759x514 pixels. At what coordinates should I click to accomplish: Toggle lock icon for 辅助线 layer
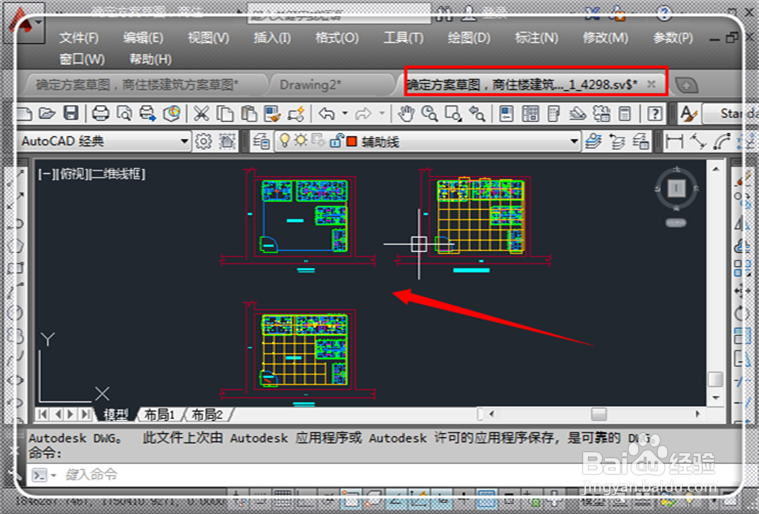[x=335, y=141]
